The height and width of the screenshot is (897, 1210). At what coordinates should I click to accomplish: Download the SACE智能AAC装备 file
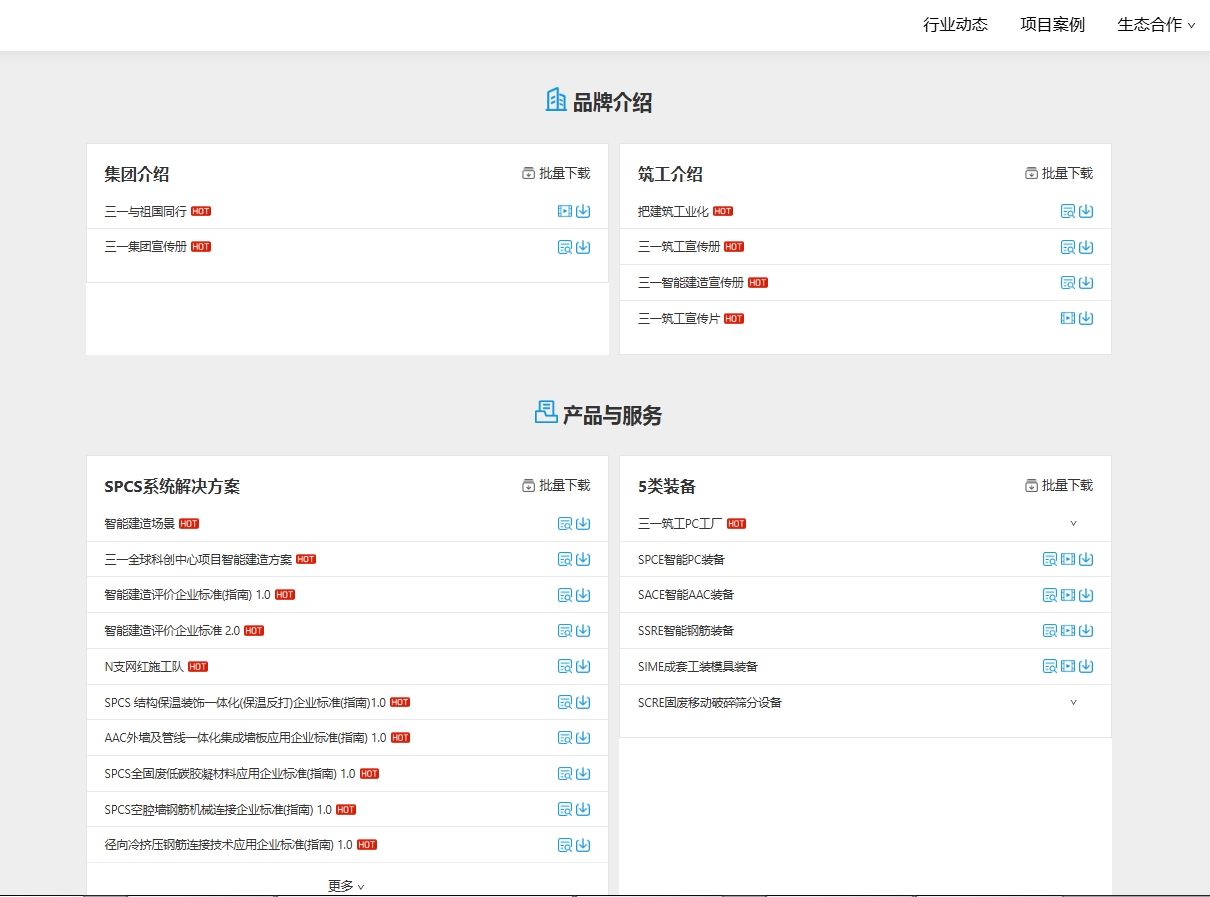pyautogui.click(x=1086, y=595)
